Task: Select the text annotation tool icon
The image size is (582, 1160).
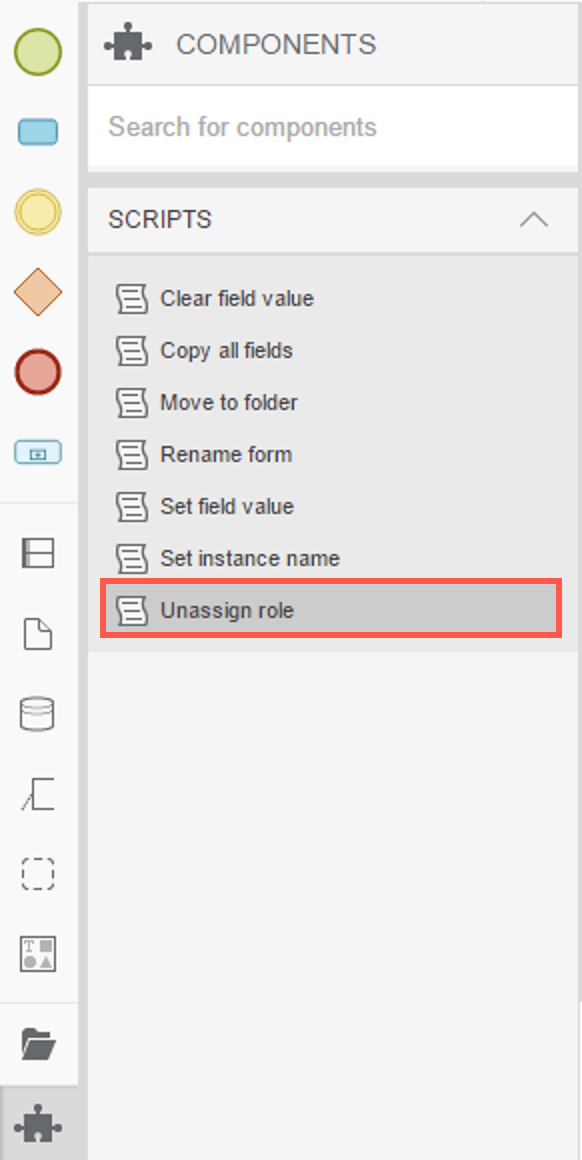Action: 37,795
